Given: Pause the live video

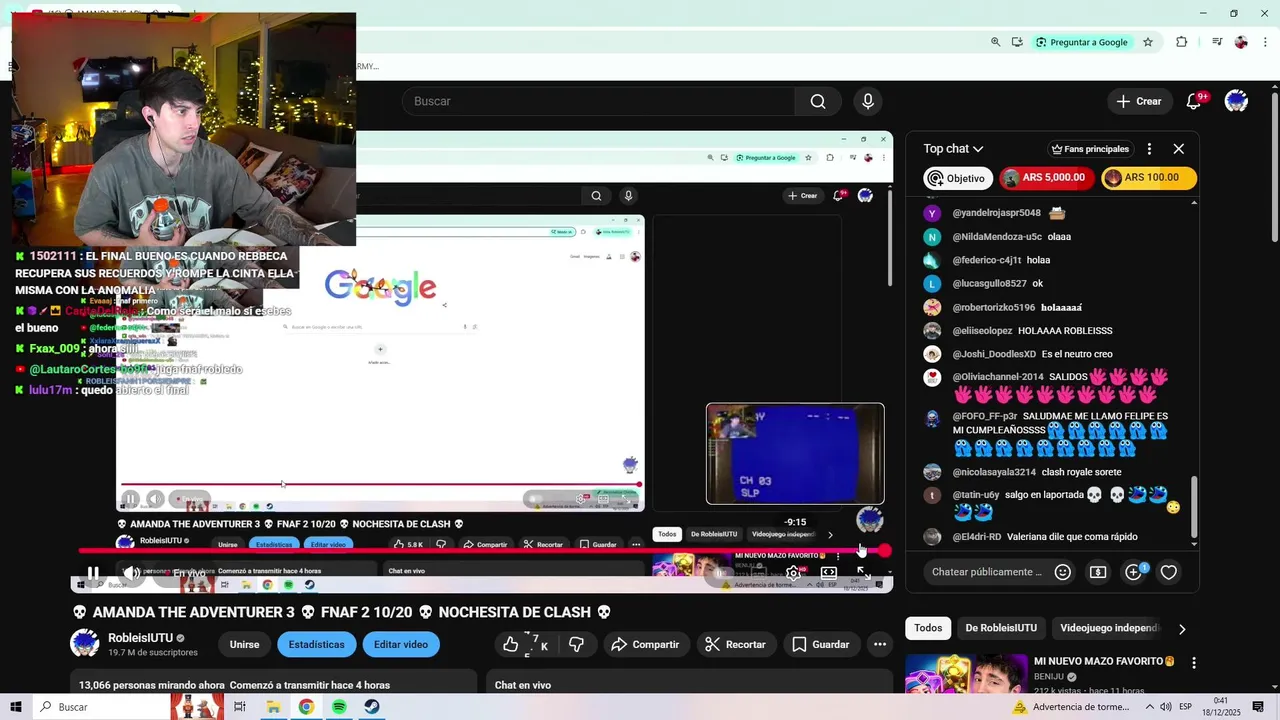Looking at the screenshot, I should 93,573.
